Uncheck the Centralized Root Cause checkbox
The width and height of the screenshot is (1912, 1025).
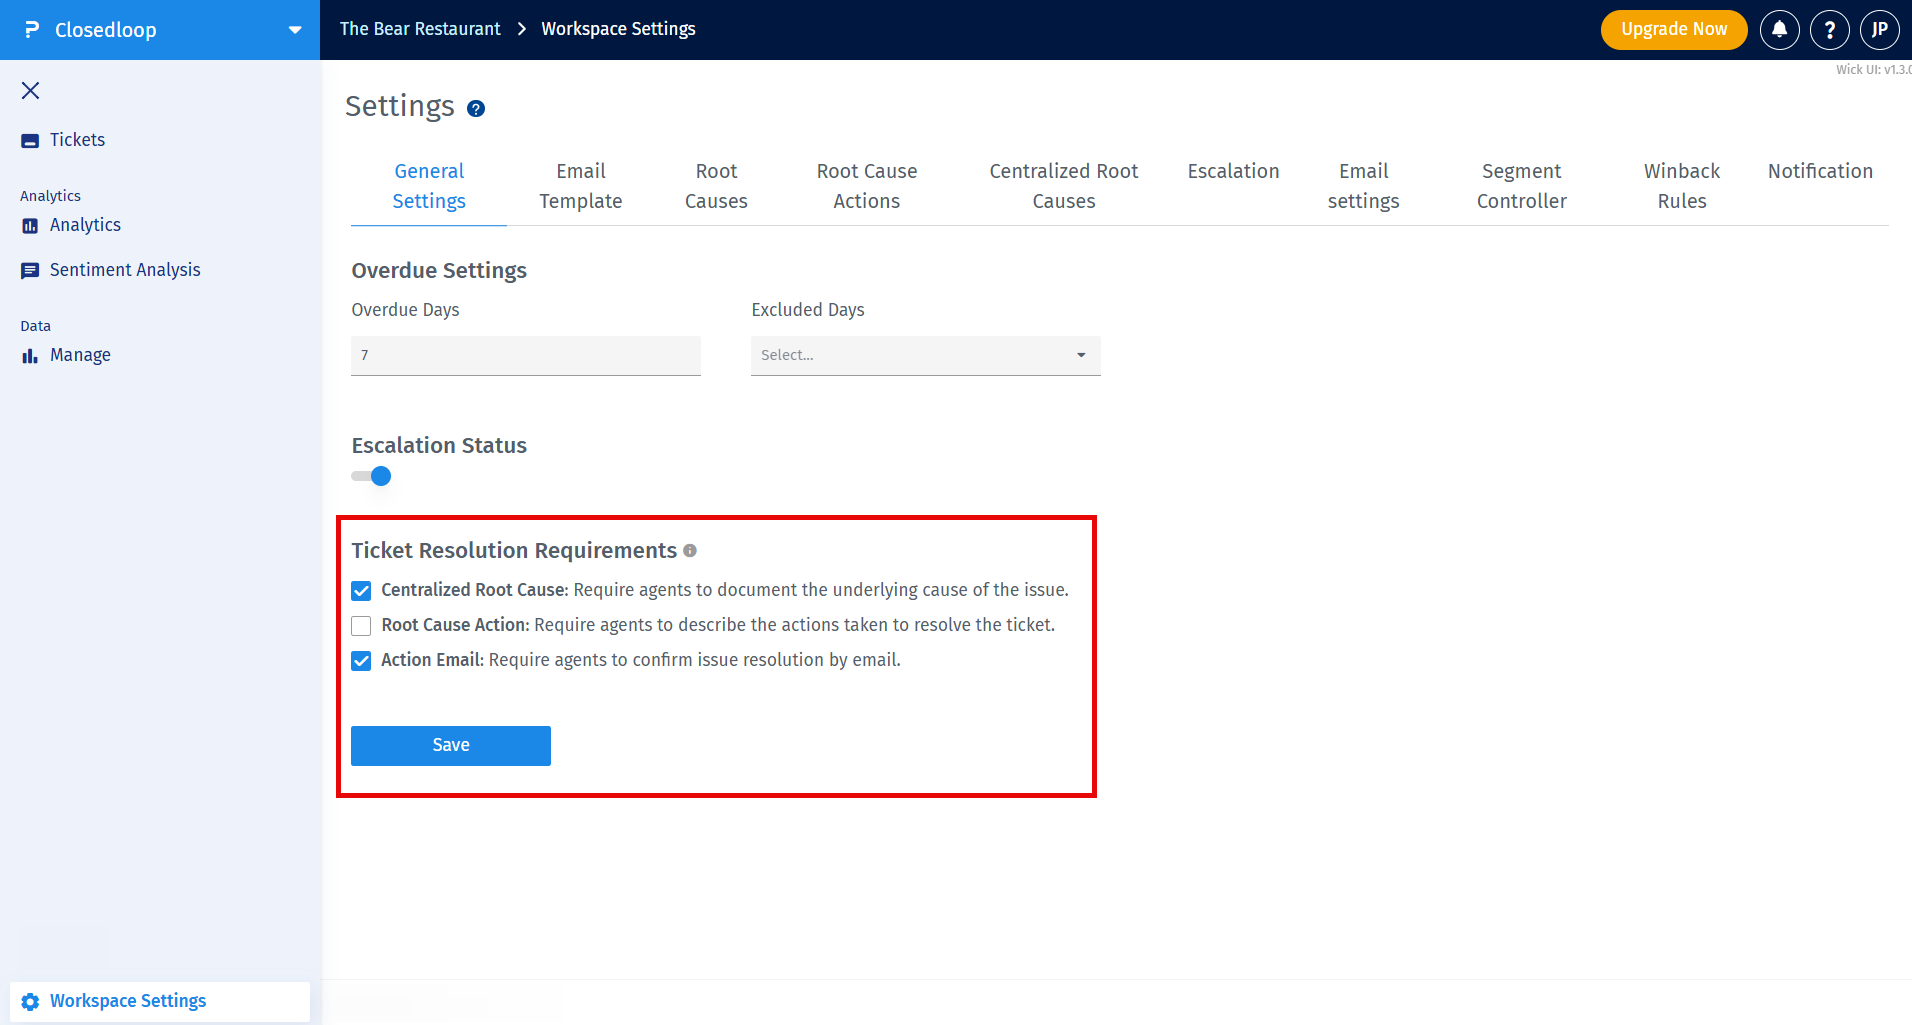361,591
